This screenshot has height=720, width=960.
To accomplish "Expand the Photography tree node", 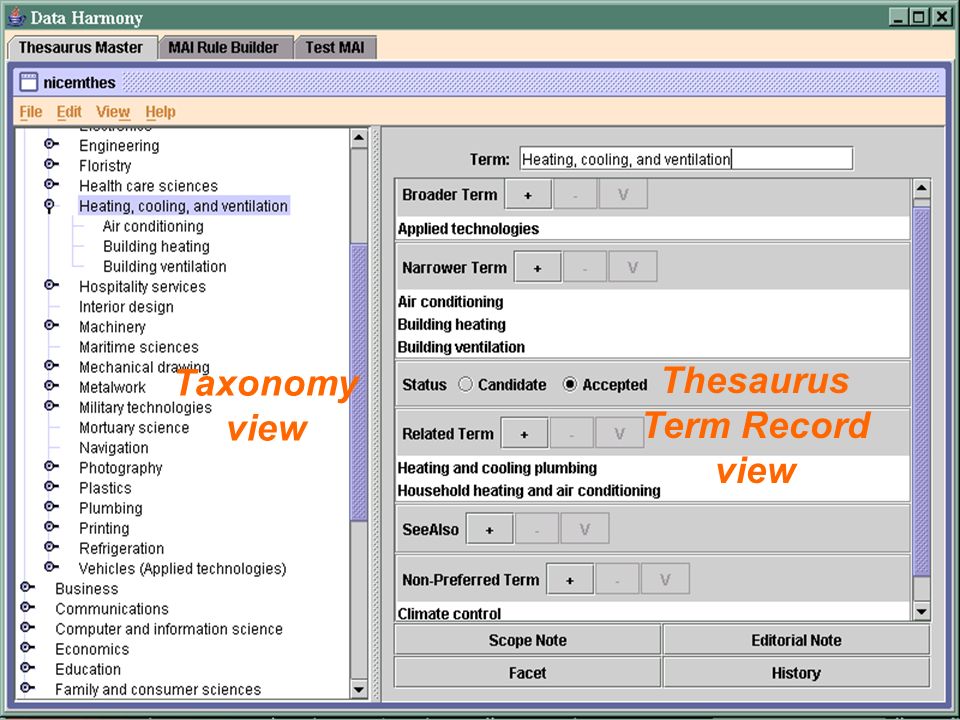I will click(x=51, y=466).
